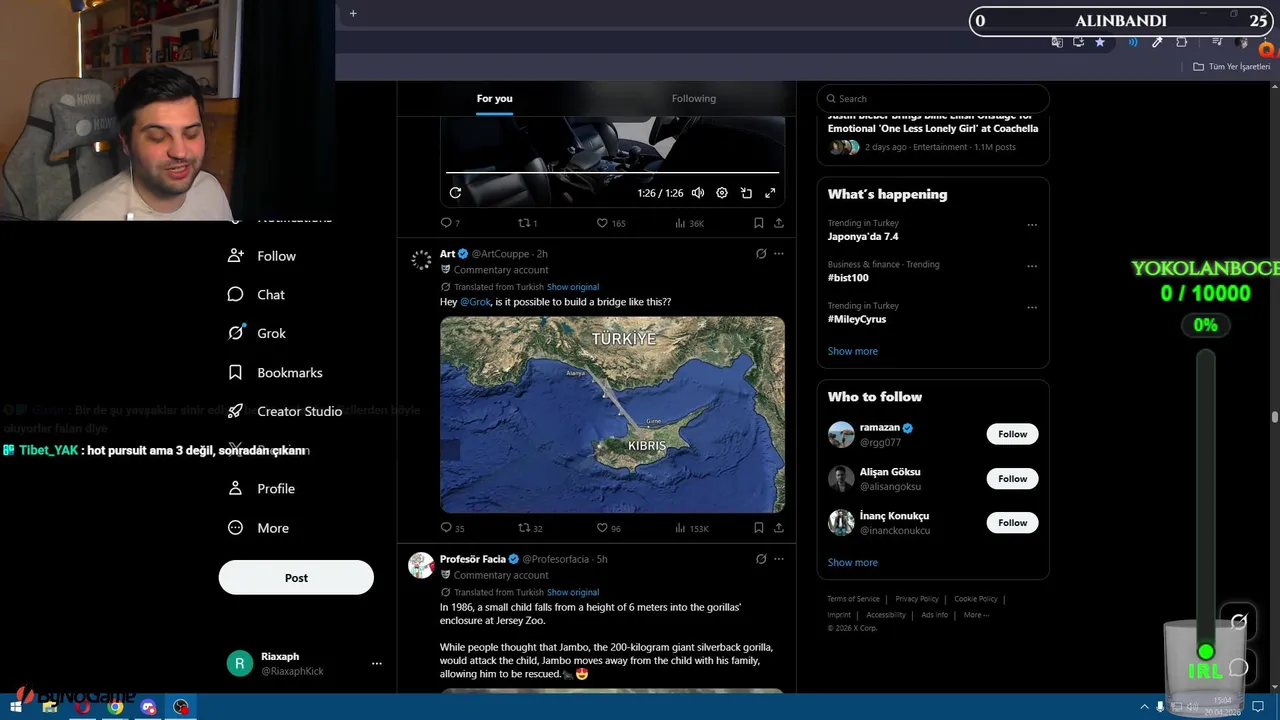The width and height of the screenshot is (1280, 720).
Task: Focus the Search field
Action: pos(933,98)
